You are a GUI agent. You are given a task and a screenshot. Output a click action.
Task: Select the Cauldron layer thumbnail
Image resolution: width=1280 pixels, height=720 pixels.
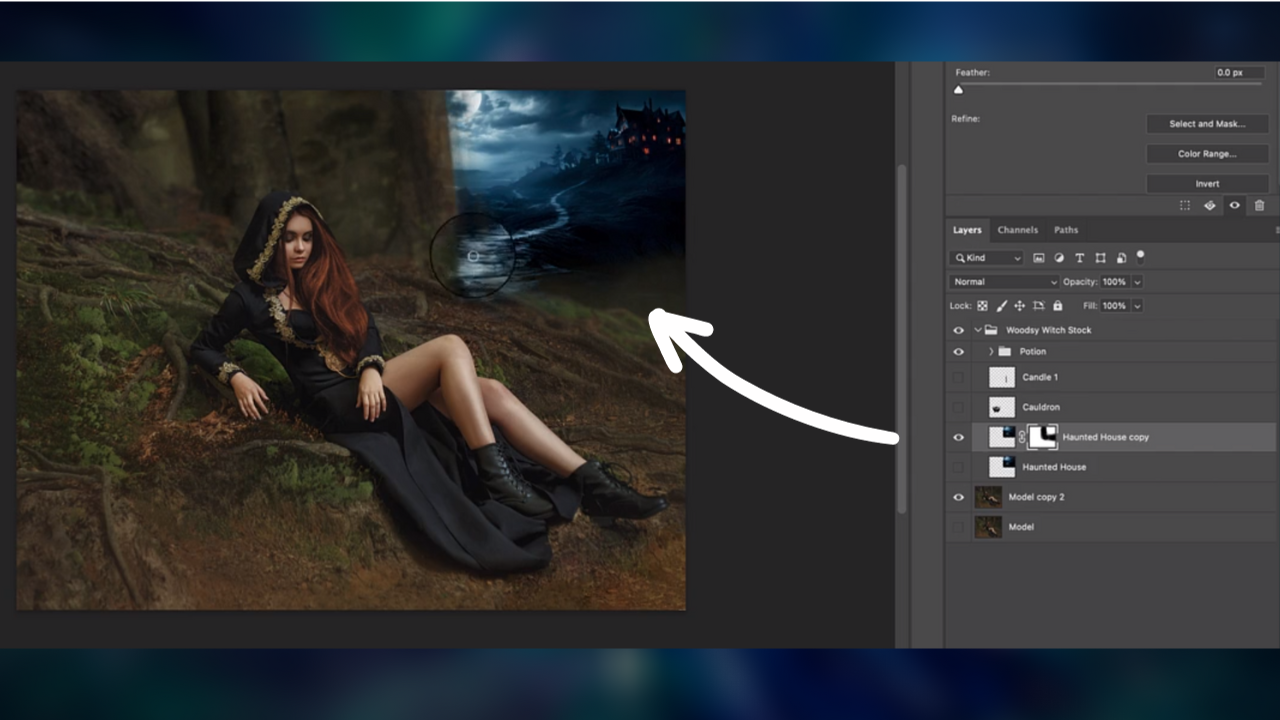(1002, 407)
